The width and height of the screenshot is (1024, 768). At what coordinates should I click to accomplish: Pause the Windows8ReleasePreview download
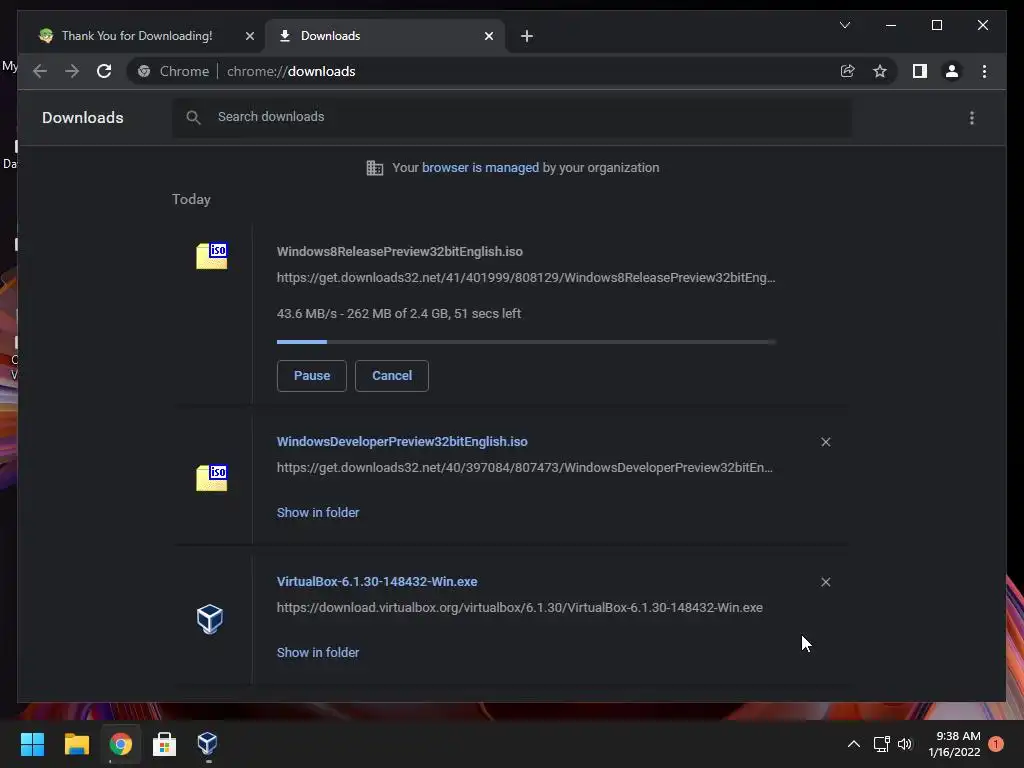click(x=312, y=376)
